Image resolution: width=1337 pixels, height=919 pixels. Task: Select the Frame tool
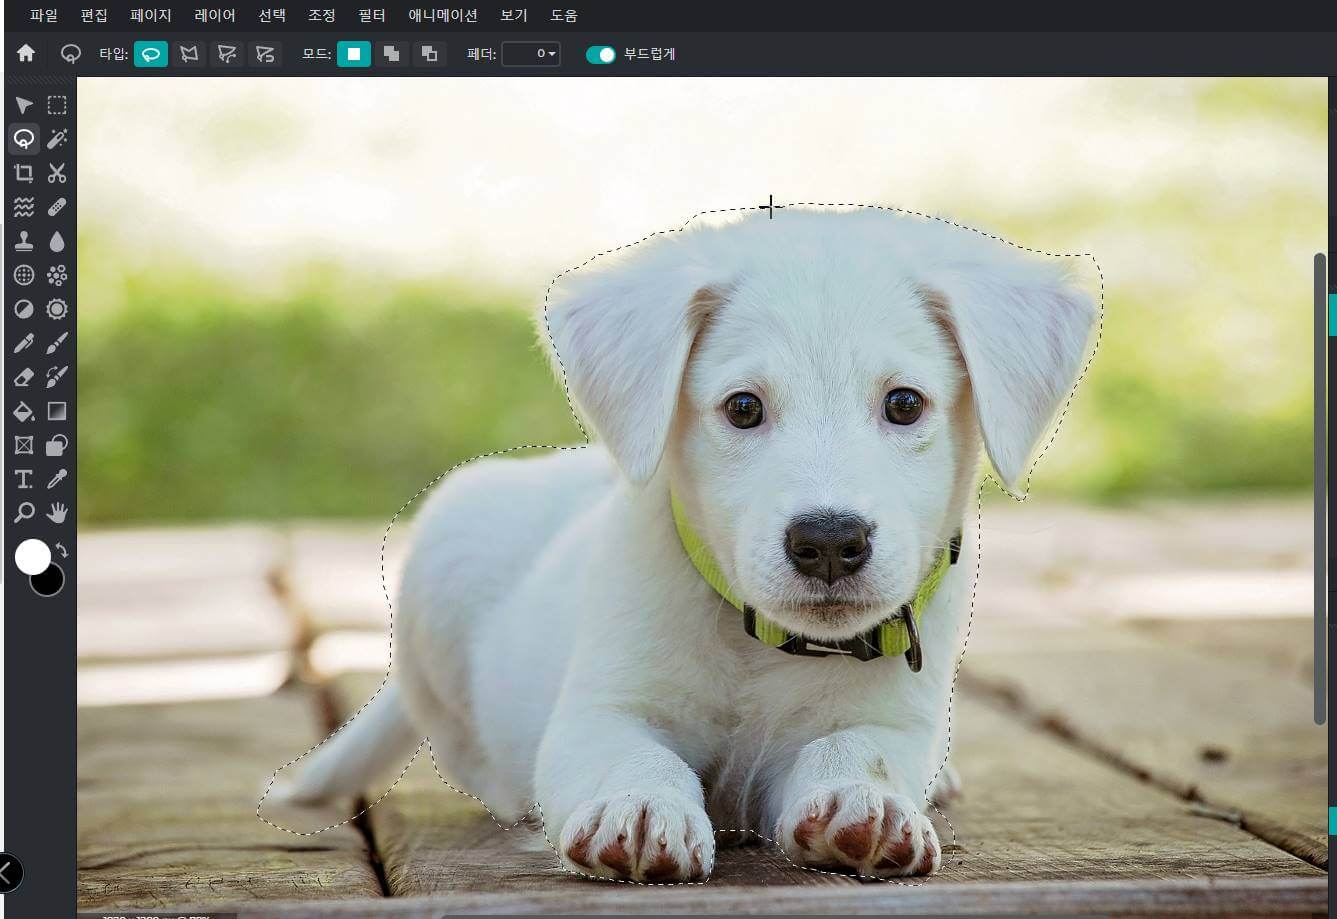click(x=24, y=445)
